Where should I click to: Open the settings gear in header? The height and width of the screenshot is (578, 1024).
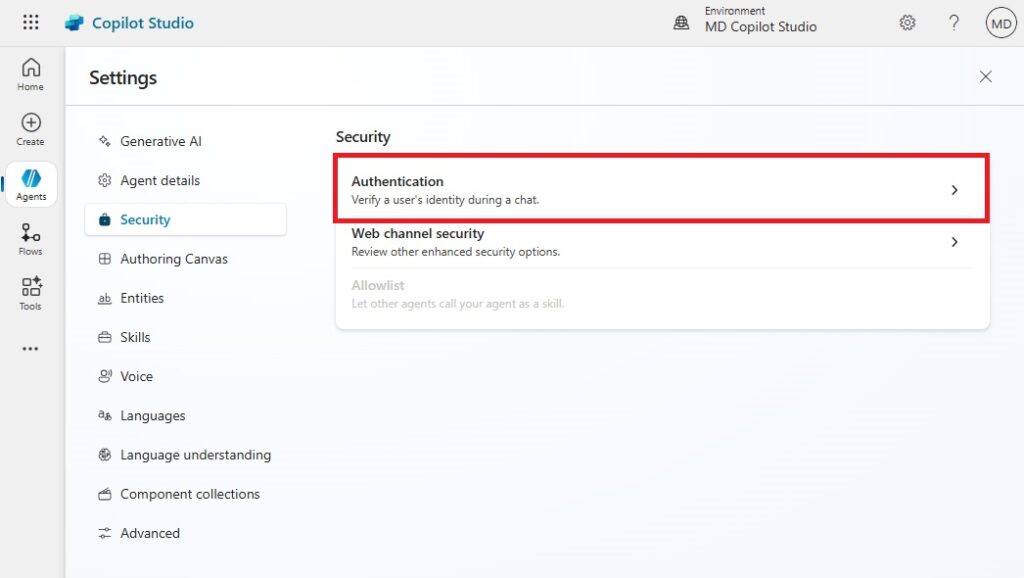point(907,23)
